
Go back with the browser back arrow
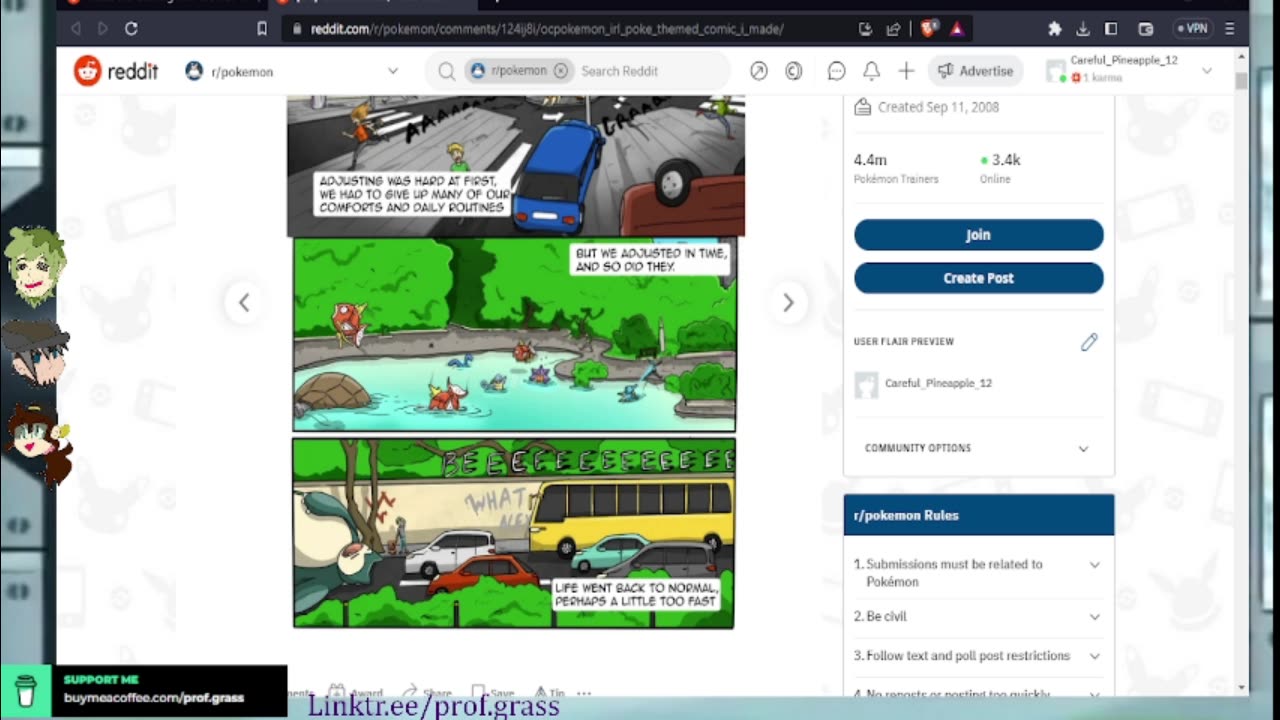tap(76, 29)
